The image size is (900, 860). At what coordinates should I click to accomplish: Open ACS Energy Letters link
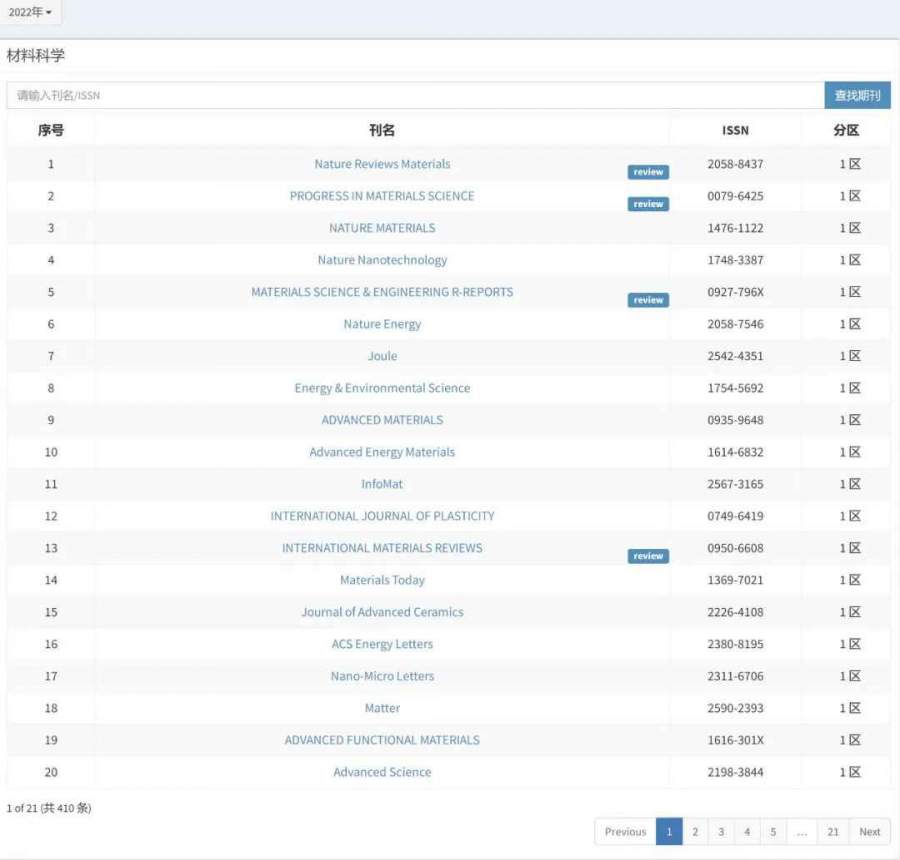(x=382, y=645)
